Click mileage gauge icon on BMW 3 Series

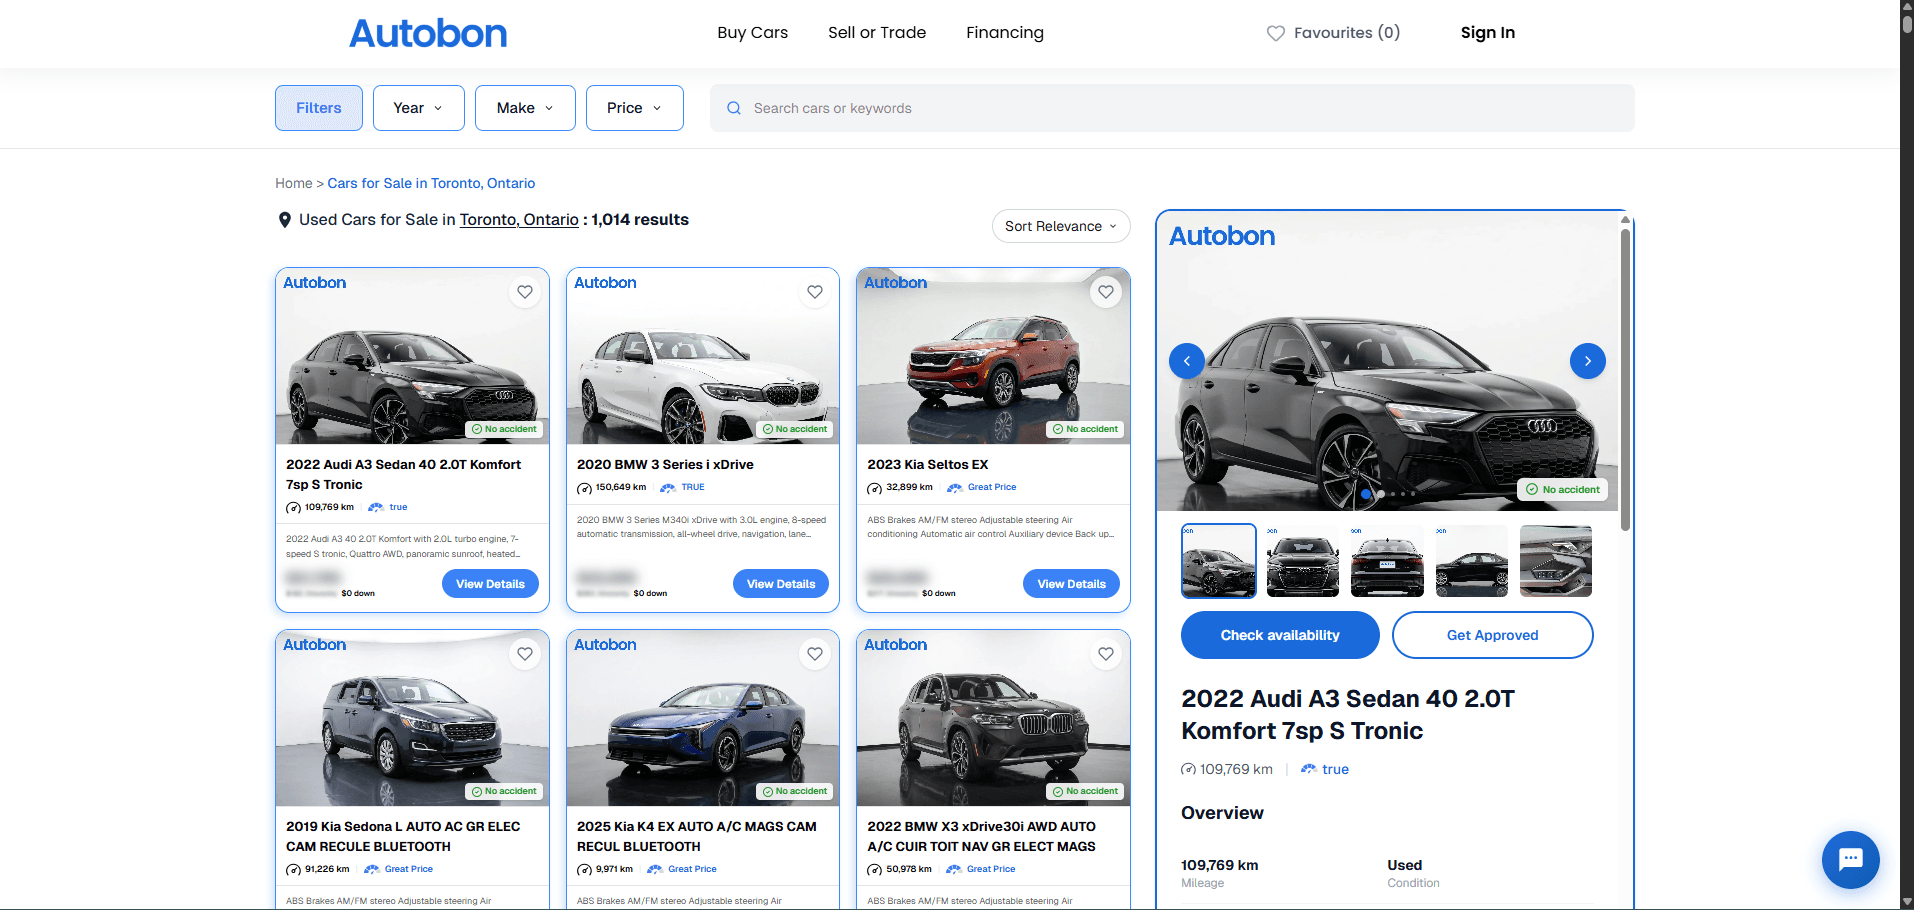(x=584, y=488)
